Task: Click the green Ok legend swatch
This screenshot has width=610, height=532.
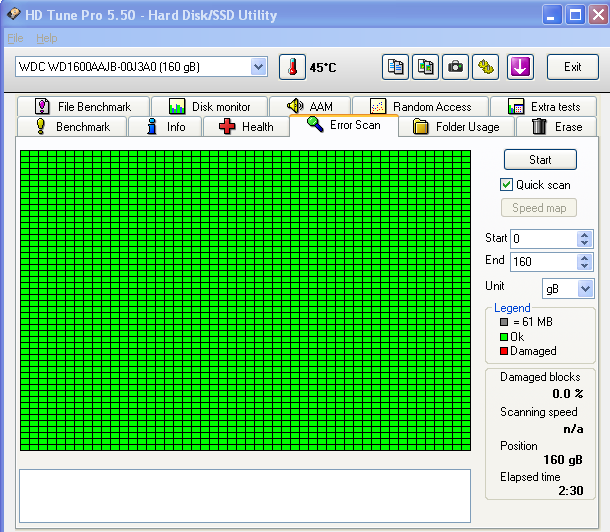Action: coord(504,337)
